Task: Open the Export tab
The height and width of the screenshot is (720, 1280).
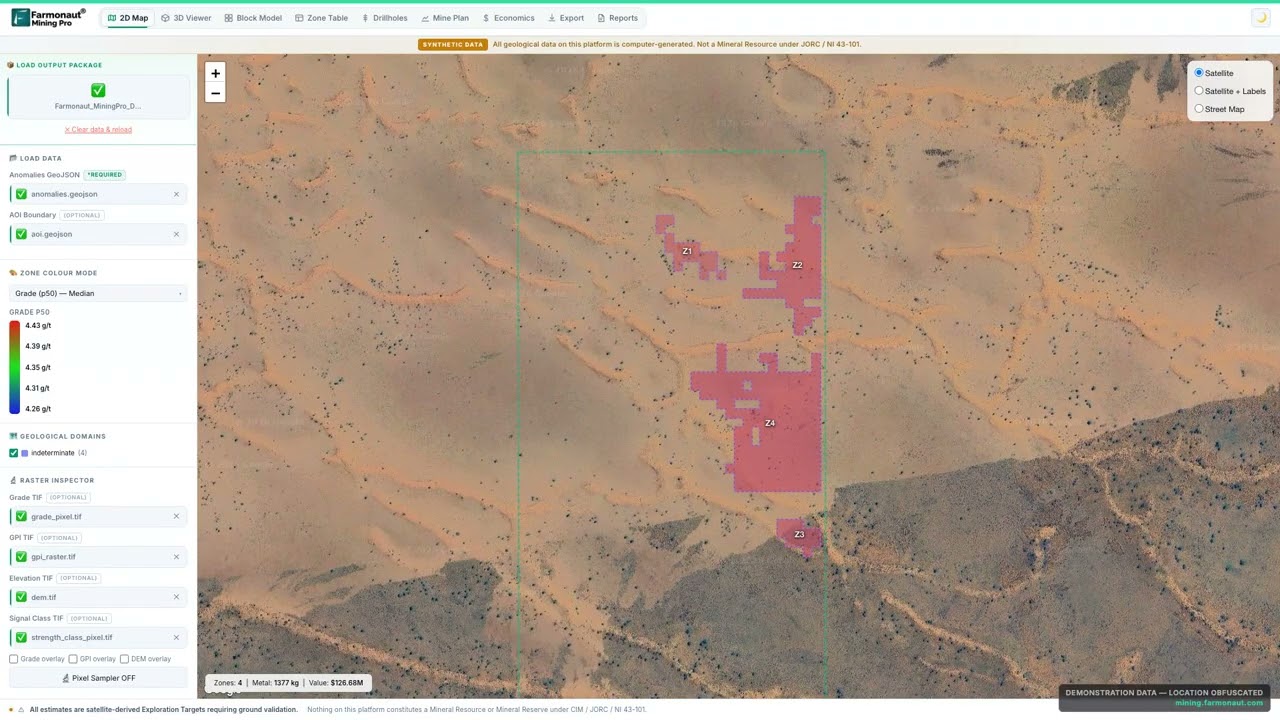Action: pyautogui.click(x=566, y=18)
